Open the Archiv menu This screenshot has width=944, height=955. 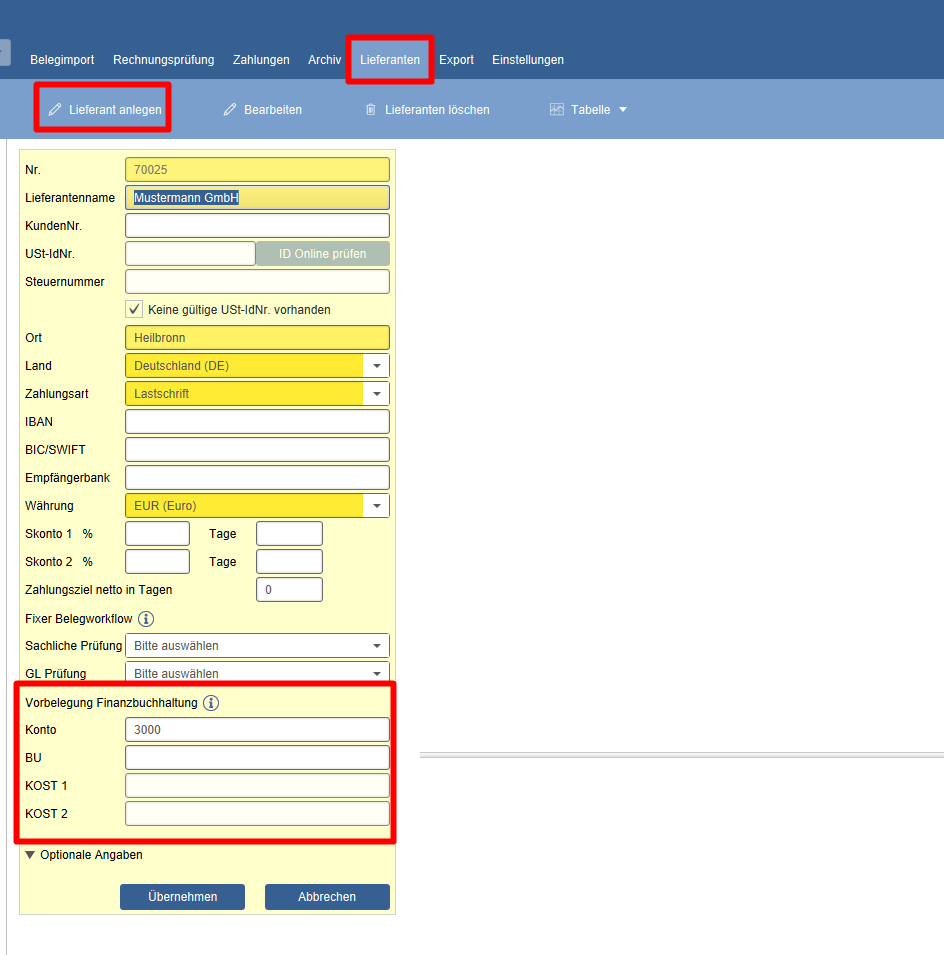pos(325,60)
